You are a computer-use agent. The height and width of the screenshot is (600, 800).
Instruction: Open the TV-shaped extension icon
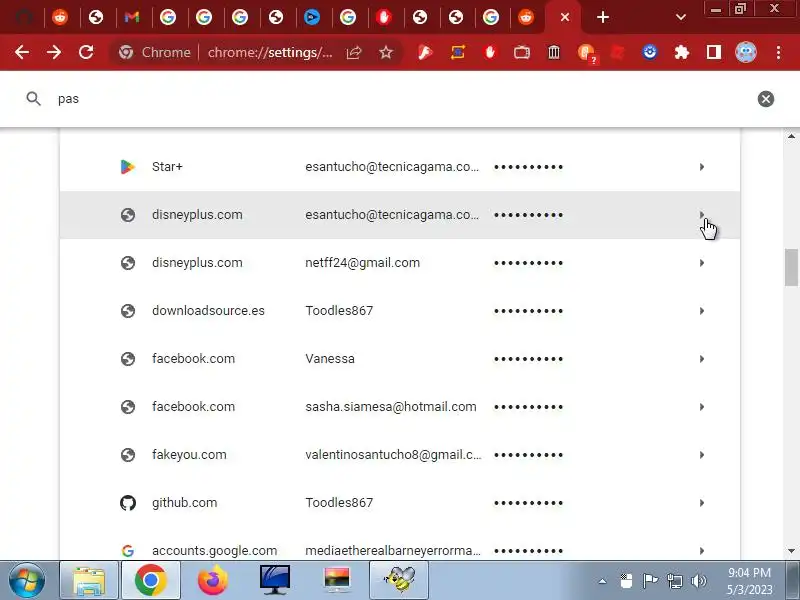pyautogui.click(x=522, y=52)
